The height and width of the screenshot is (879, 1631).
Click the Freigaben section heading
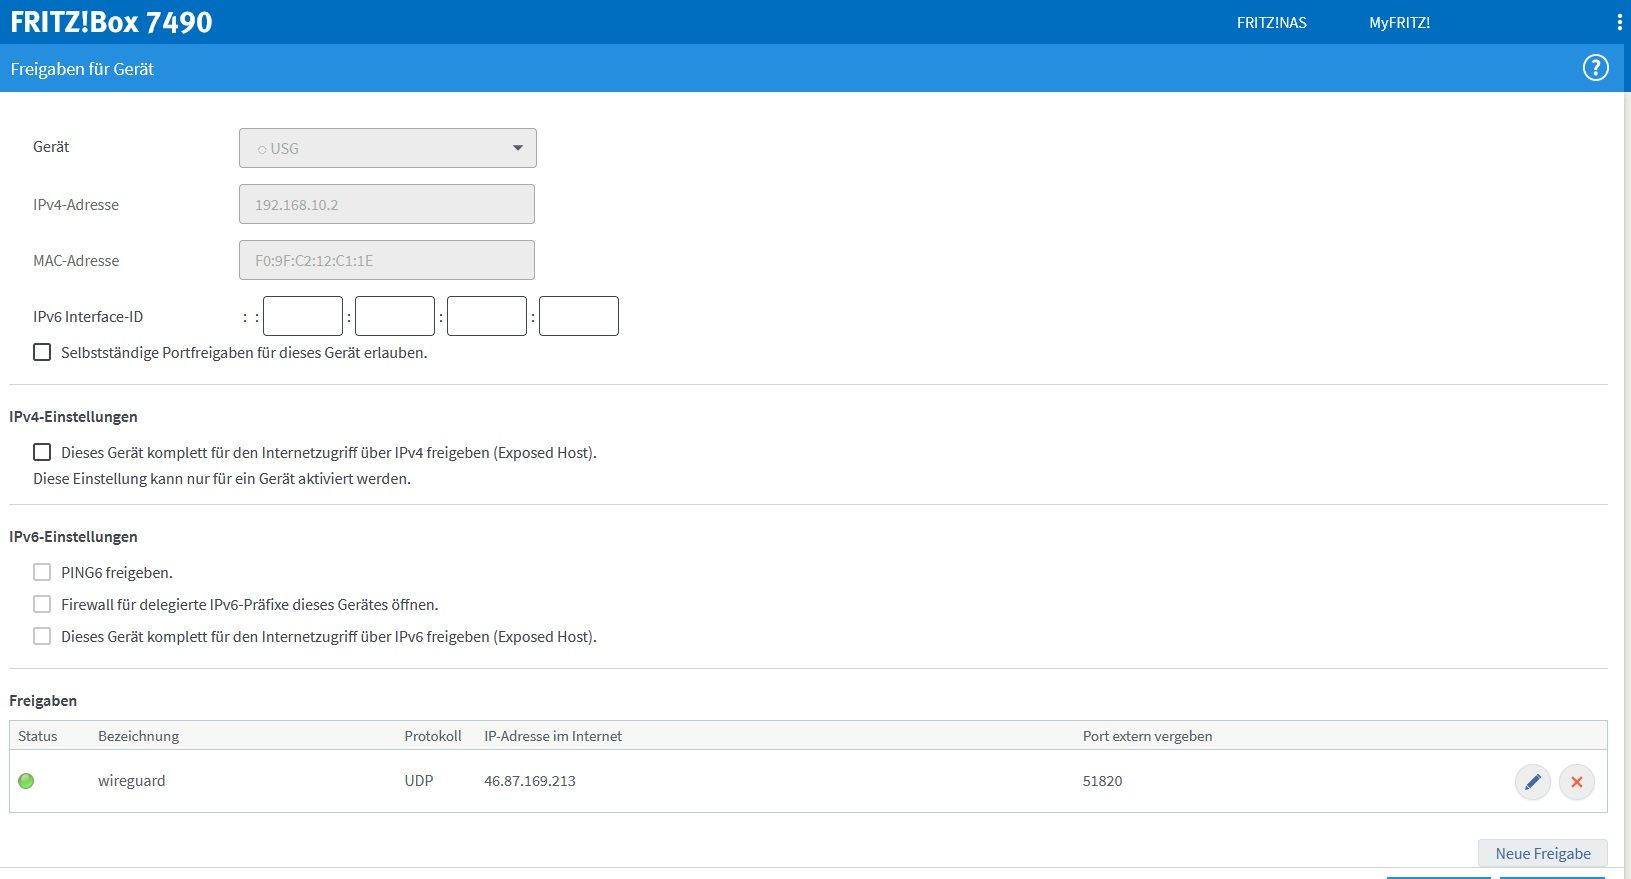click(x=43, y=701)
